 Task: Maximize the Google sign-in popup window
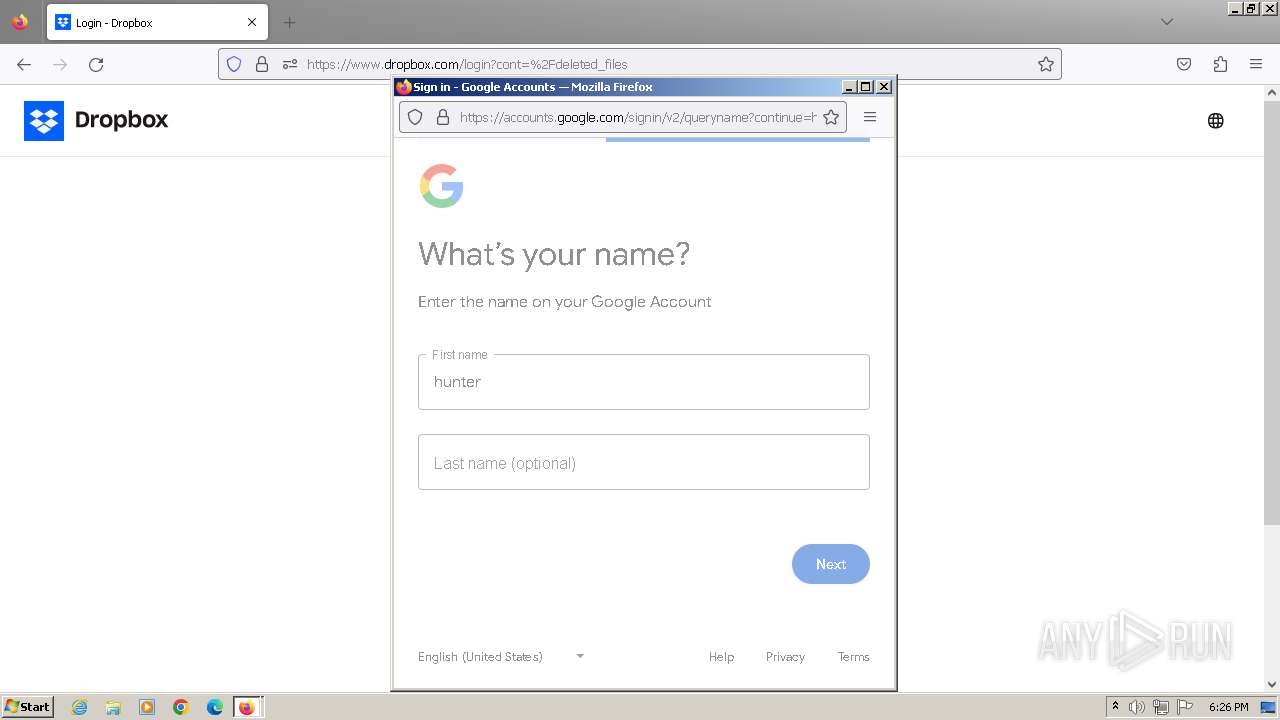click(866, 87)
